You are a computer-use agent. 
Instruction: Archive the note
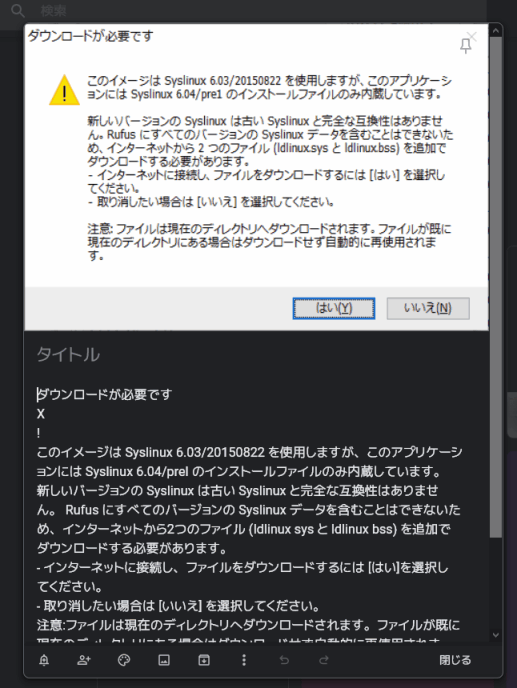204,660
